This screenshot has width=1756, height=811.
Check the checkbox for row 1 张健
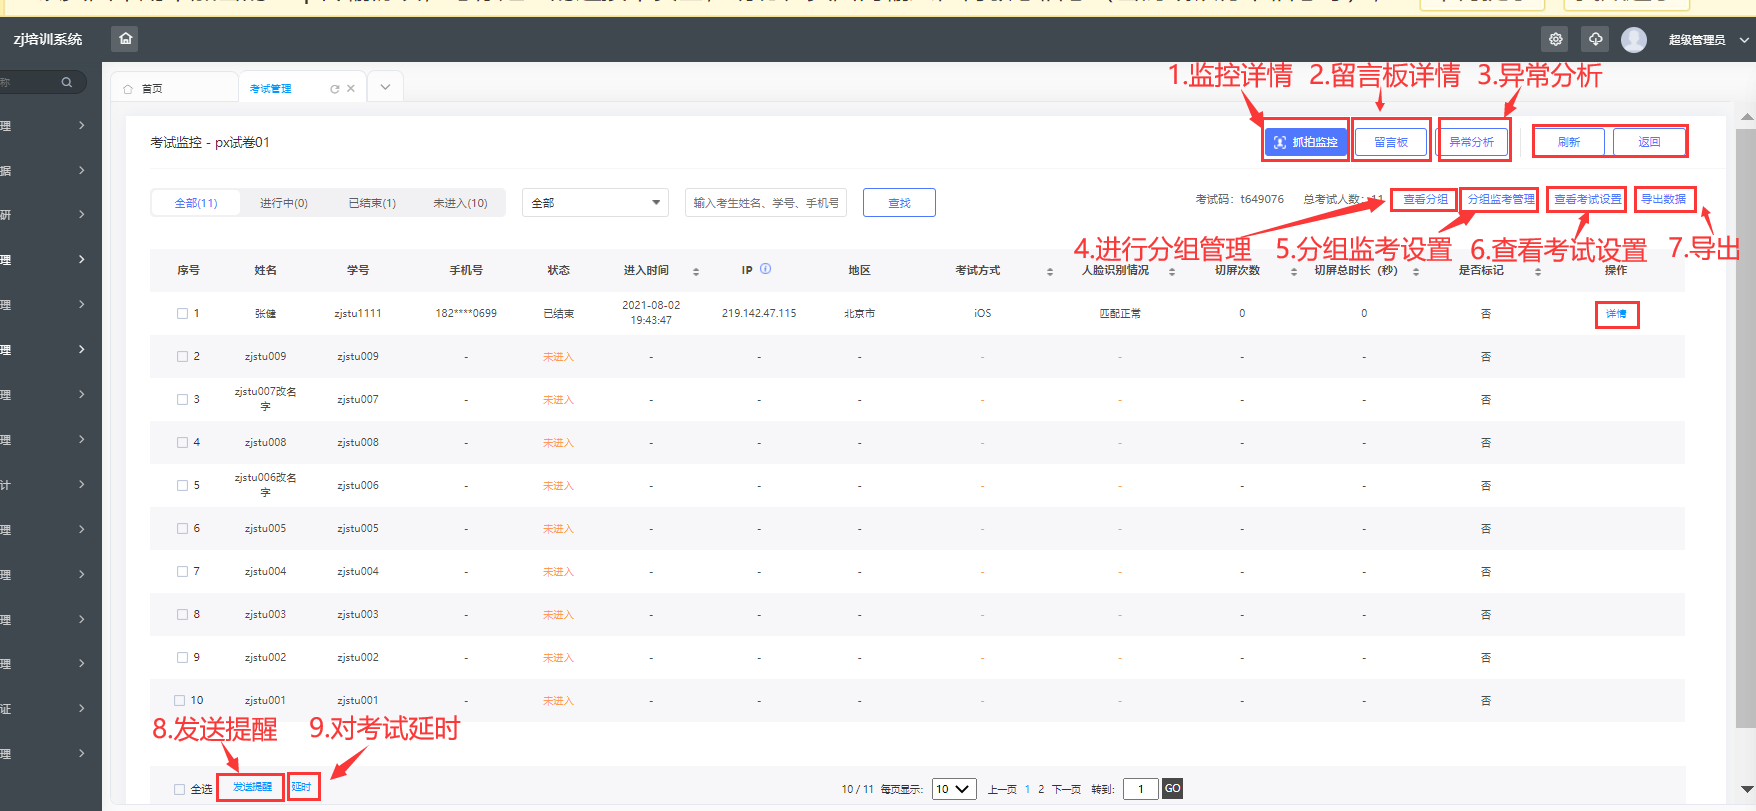point(182,314)
